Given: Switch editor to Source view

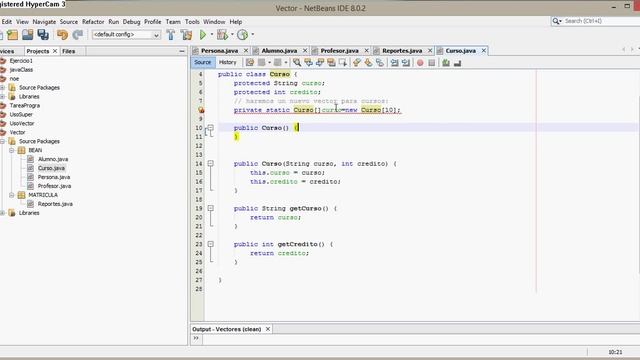Looking at the screenshot, I should click(x=202, y=62).
